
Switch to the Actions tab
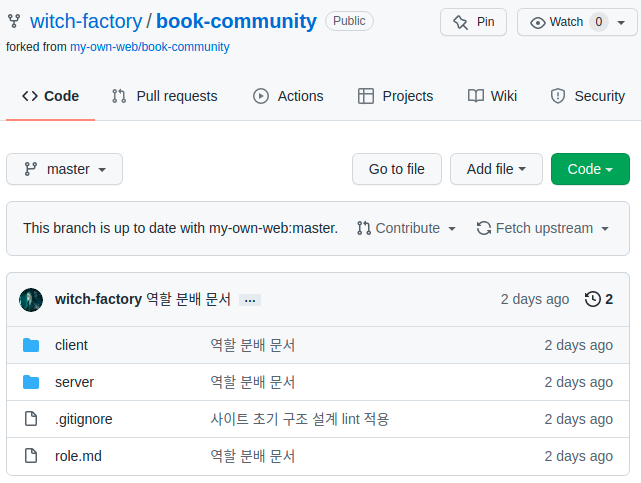pyautogui.click(x=288, y=96)
